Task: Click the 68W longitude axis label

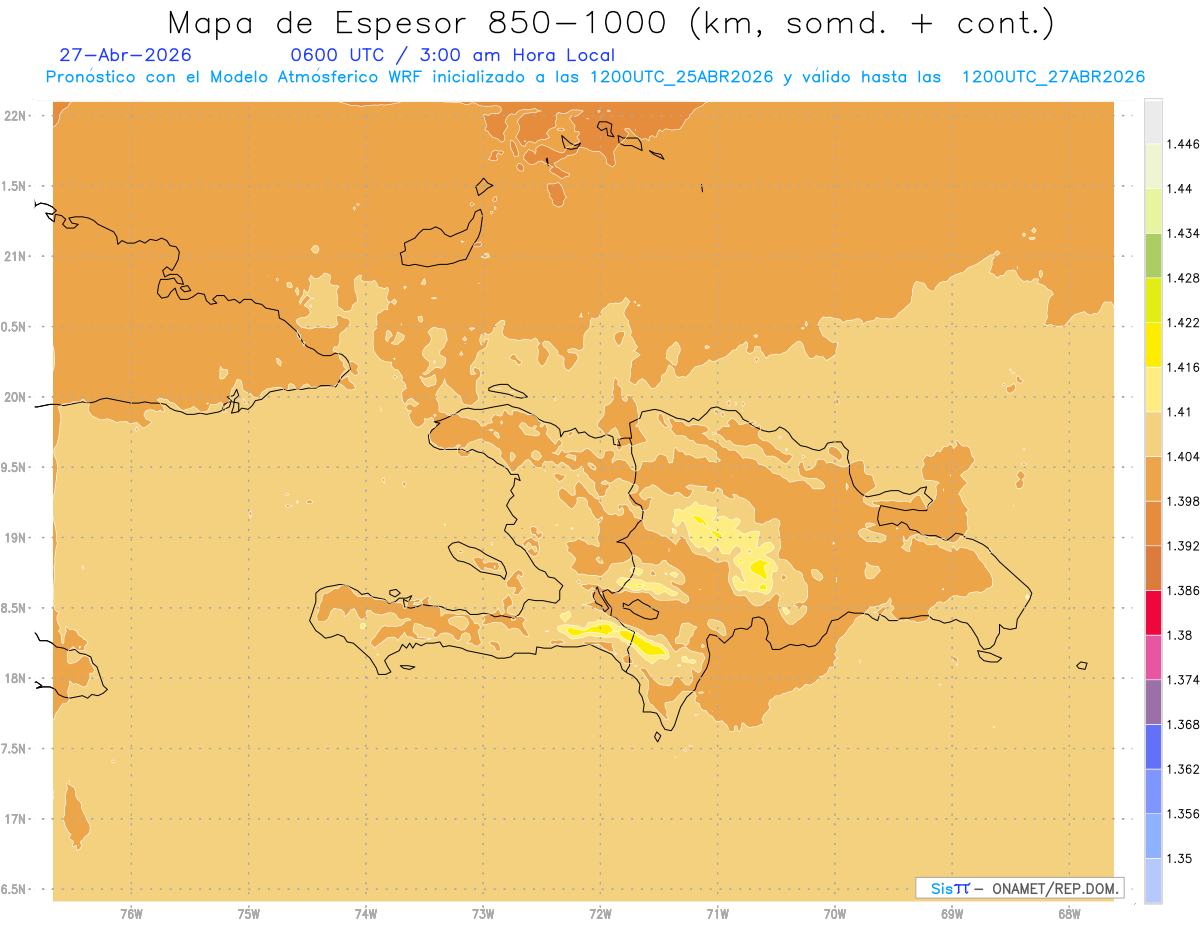Action: [x=1069, y=914]
